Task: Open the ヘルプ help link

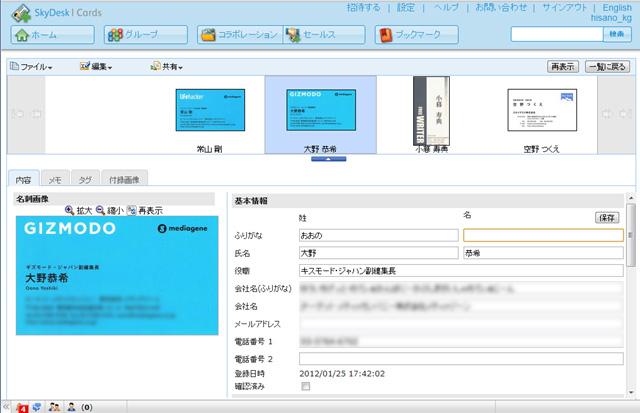Action: 447,7
